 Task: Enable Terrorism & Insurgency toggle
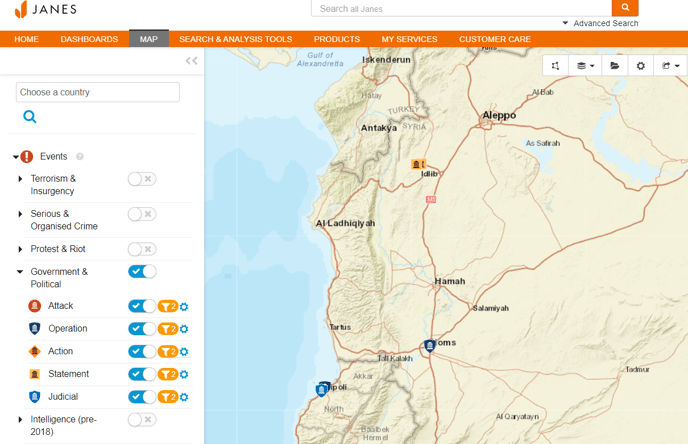142,179
